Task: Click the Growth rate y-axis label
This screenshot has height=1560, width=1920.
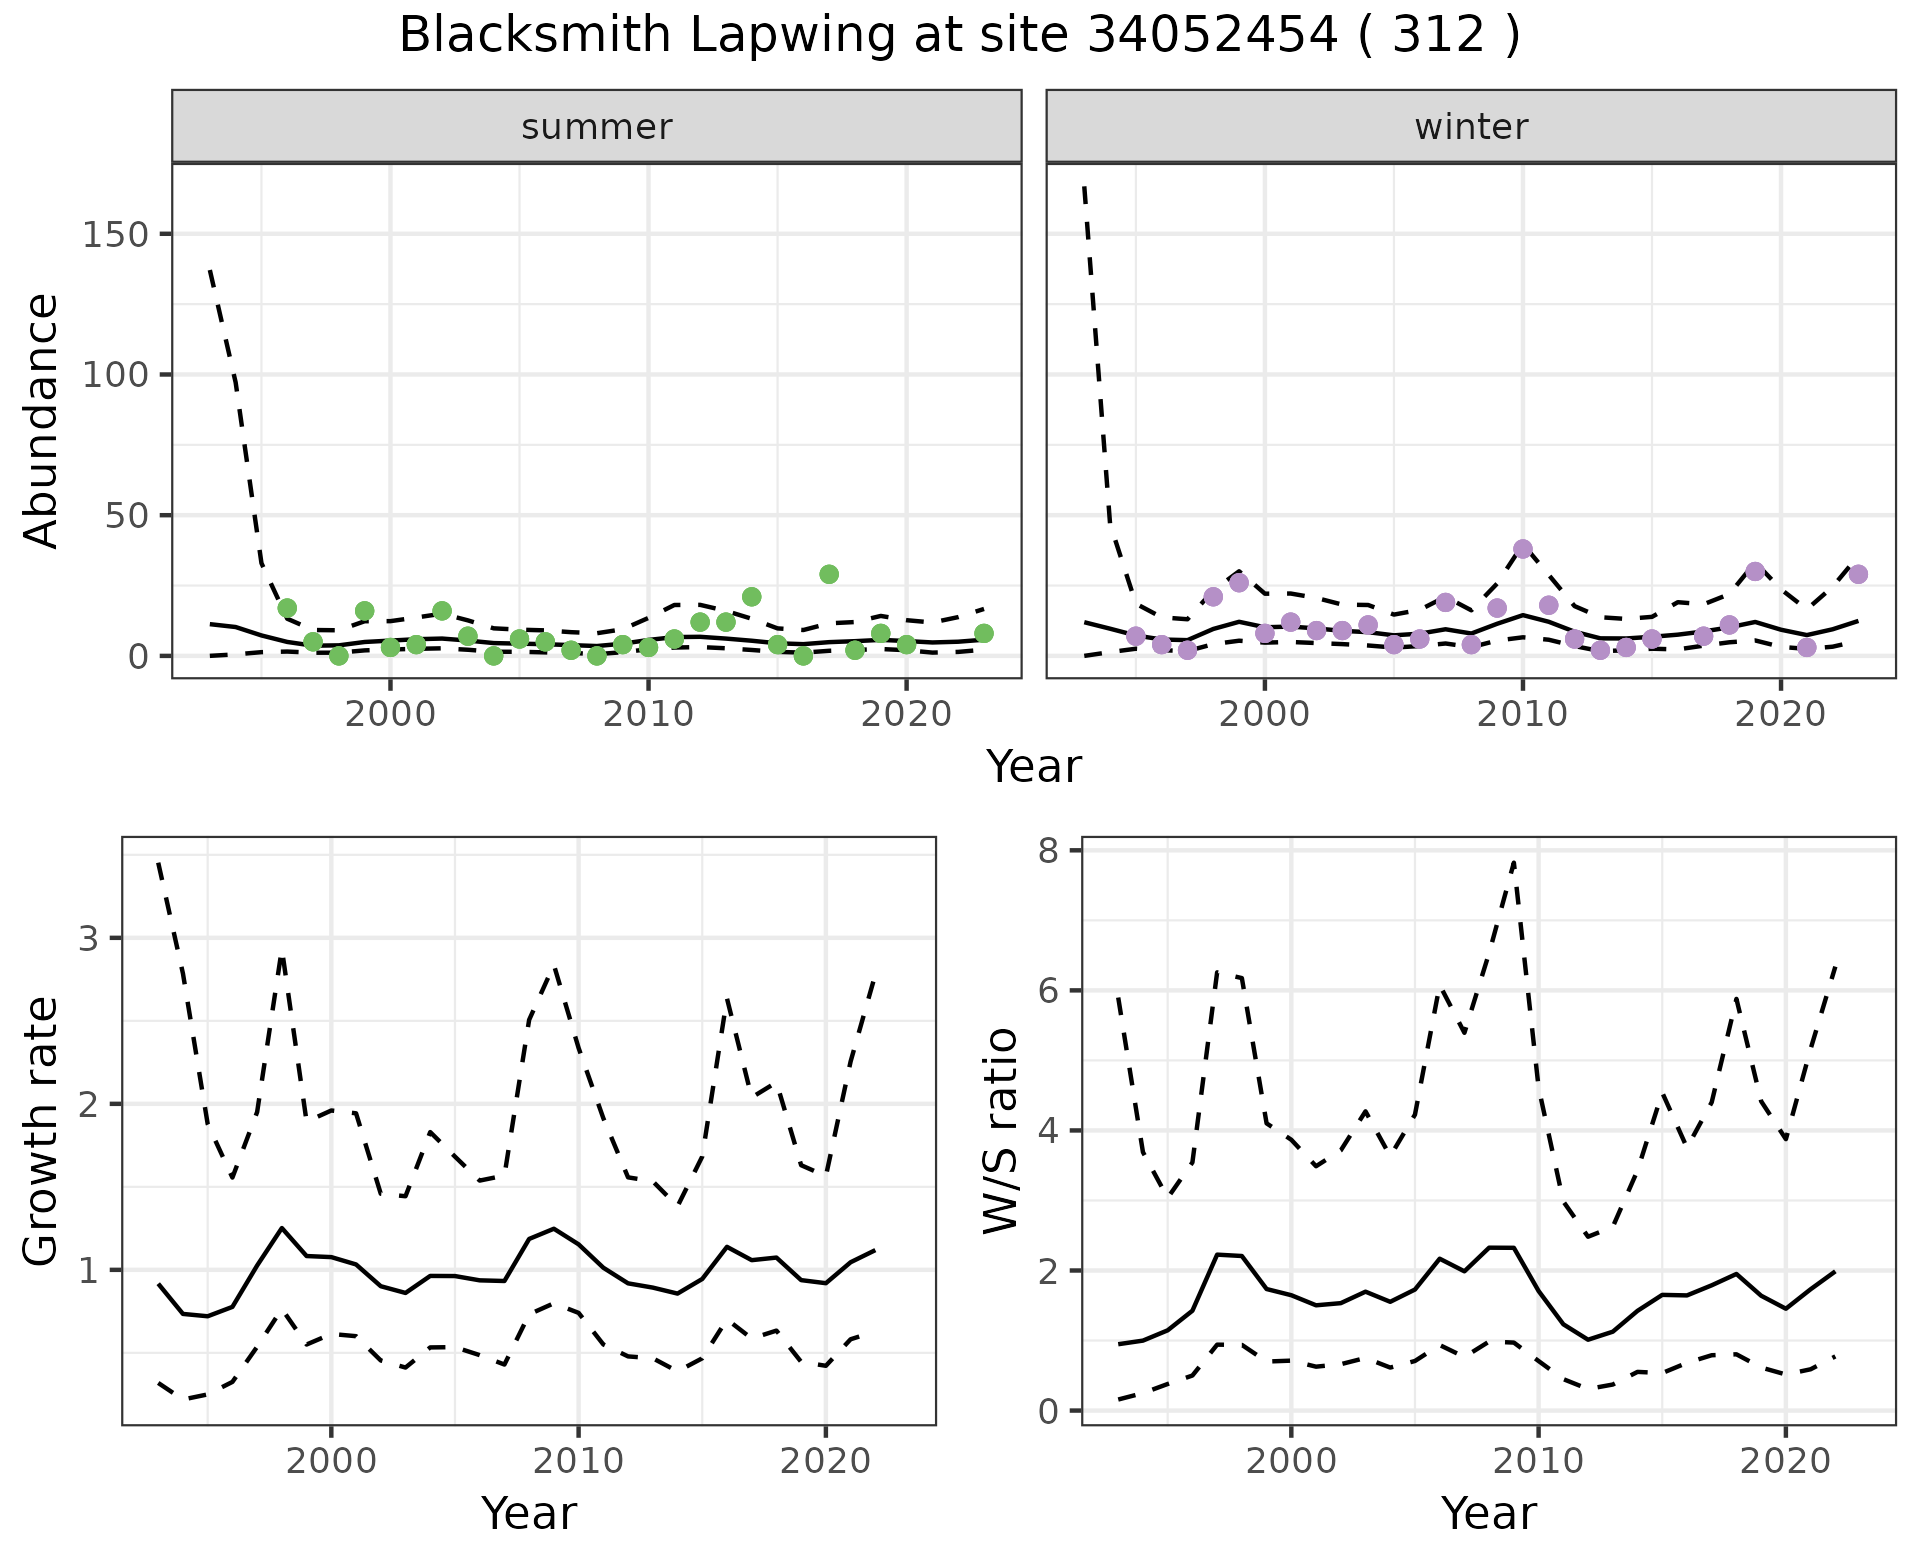Action: [x=42, y=1131]
